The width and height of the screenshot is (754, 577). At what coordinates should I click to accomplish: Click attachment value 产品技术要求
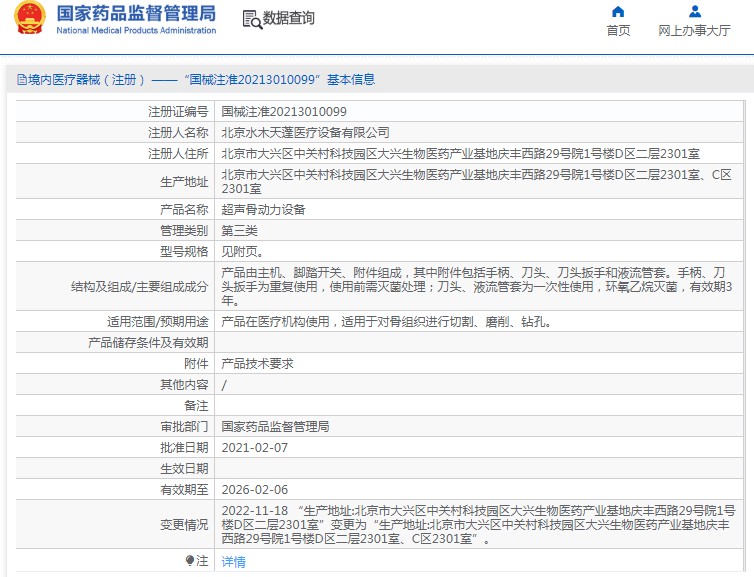pos(257,364)
